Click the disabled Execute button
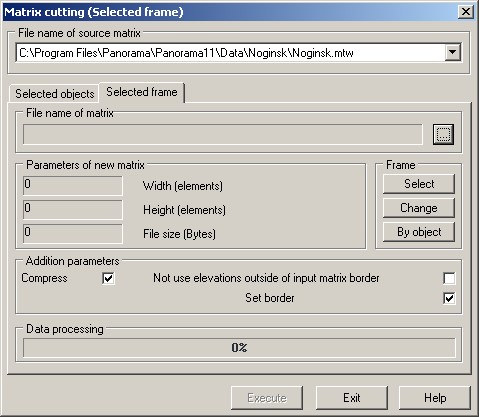The image size is (479, 417). click(x=267, y=398)
